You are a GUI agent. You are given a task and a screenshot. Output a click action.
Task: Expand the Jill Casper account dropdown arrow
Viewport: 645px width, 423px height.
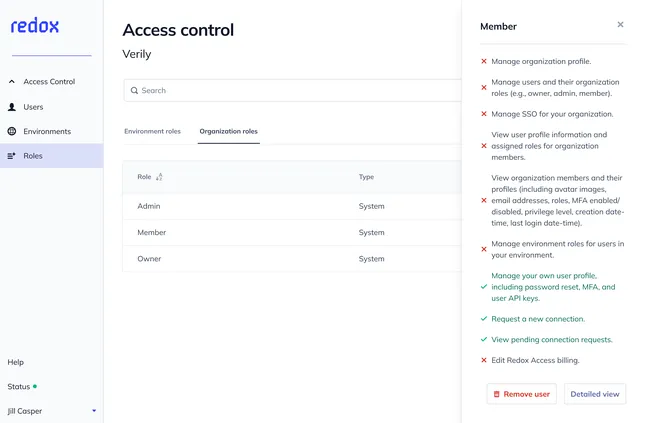[x=94, y=411]
